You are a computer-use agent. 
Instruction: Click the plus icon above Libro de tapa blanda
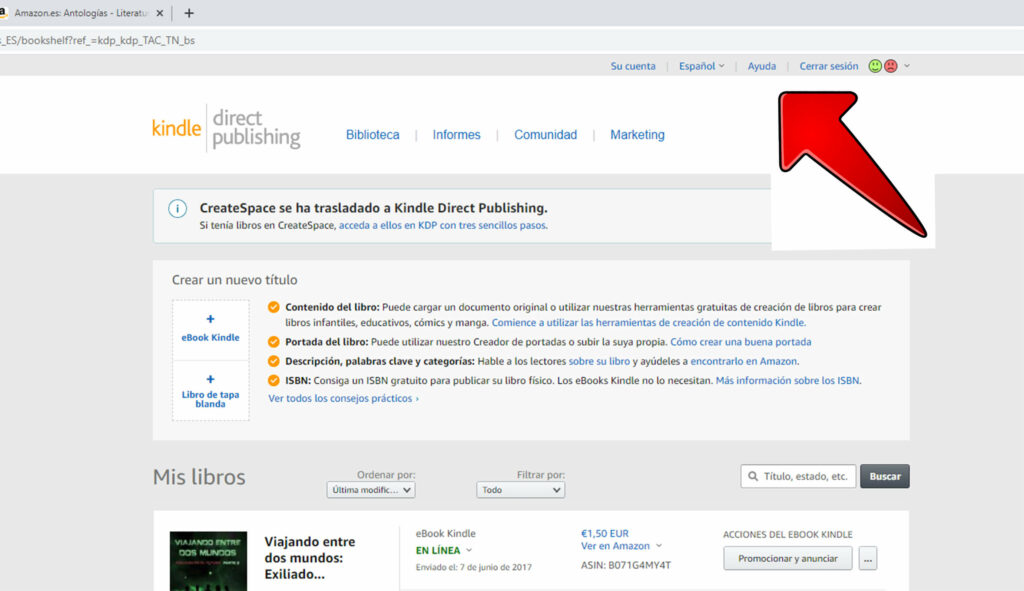pyautogui.click(x=210, y=379)
